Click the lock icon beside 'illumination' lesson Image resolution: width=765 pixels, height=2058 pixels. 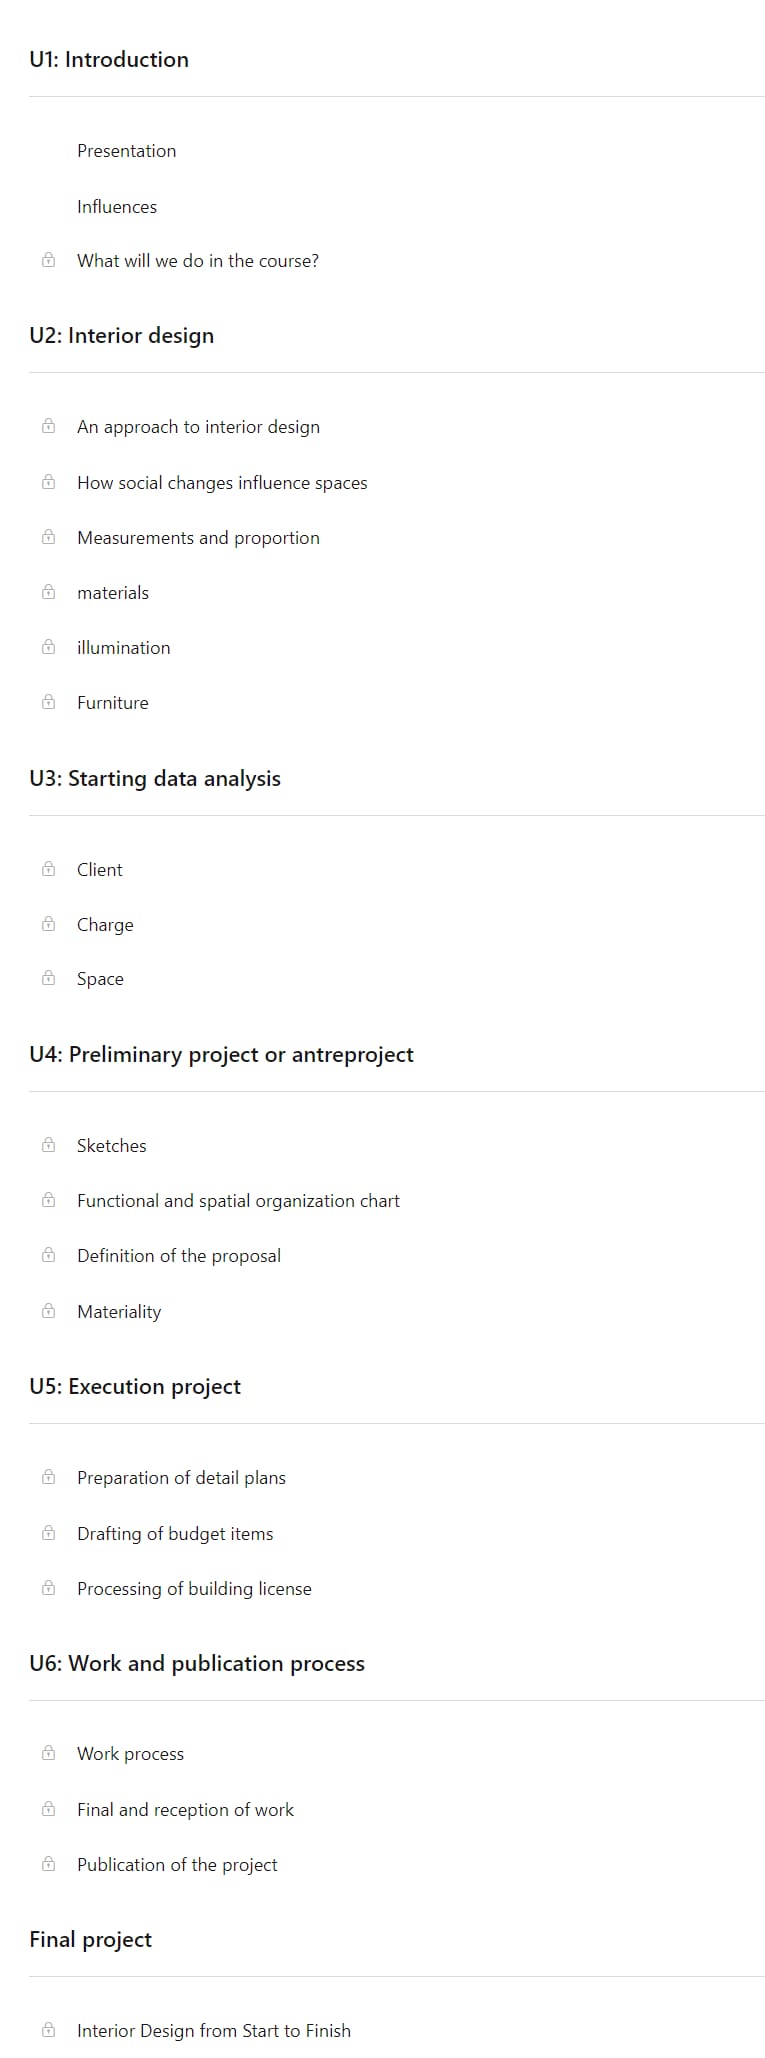pyautogui.click(x=48, y=647)
